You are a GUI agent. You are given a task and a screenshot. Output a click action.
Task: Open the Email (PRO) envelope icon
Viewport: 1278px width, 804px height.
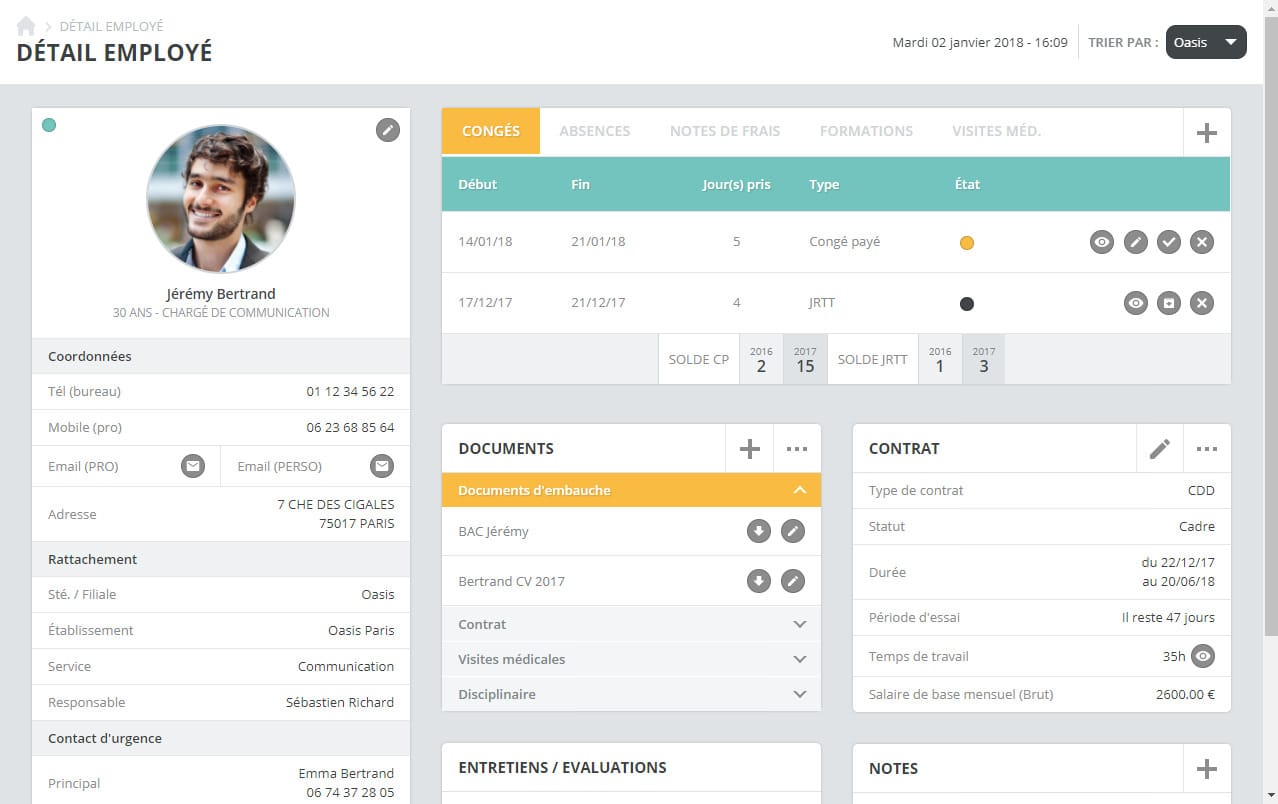click(x=193, y=466)
